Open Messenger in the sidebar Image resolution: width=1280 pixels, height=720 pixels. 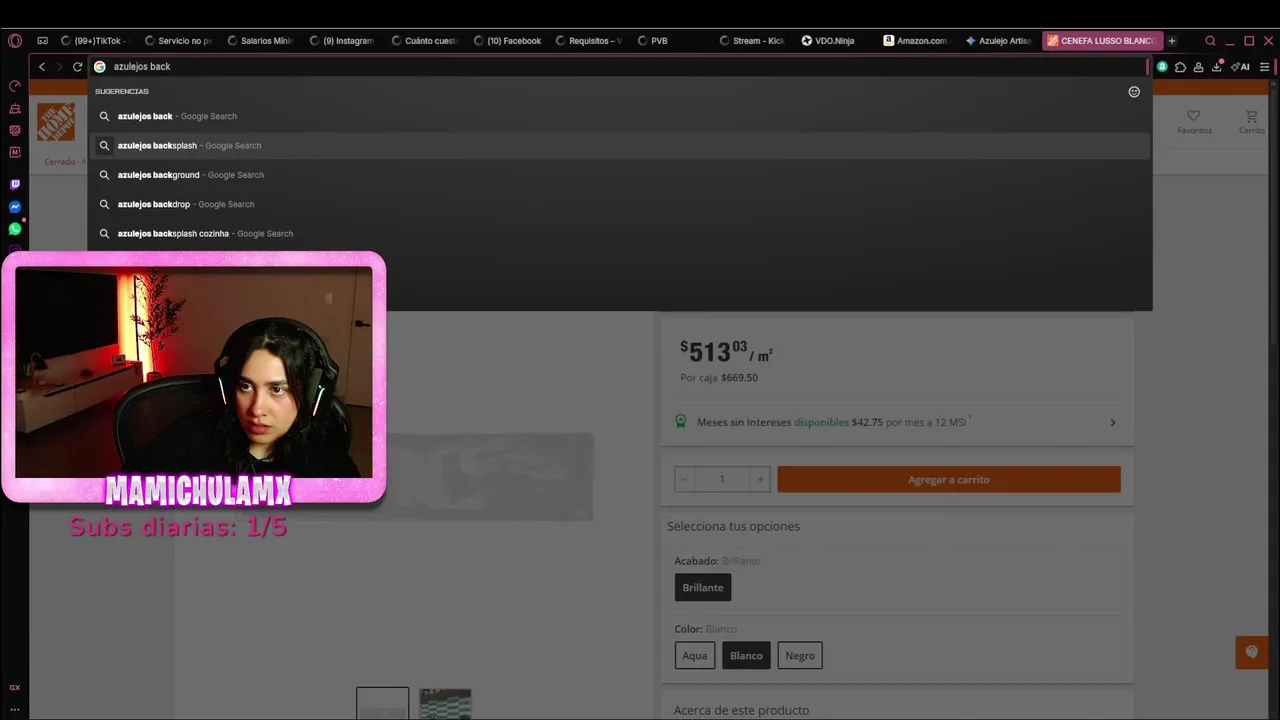(15, 207)
